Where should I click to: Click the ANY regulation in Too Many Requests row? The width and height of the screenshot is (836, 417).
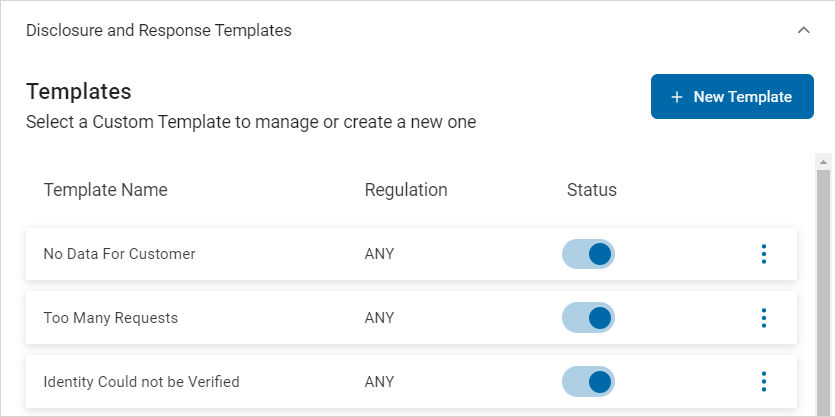(379, 318)
